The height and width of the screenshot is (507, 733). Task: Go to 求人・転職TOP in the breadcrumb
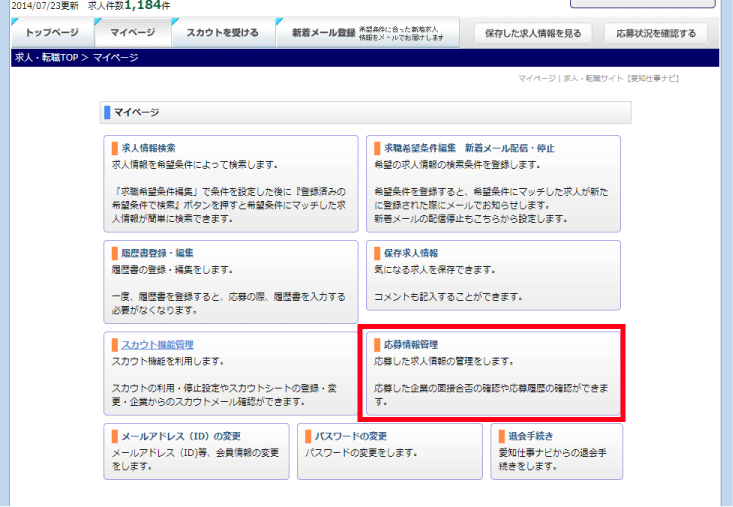(x=48, y=59)
